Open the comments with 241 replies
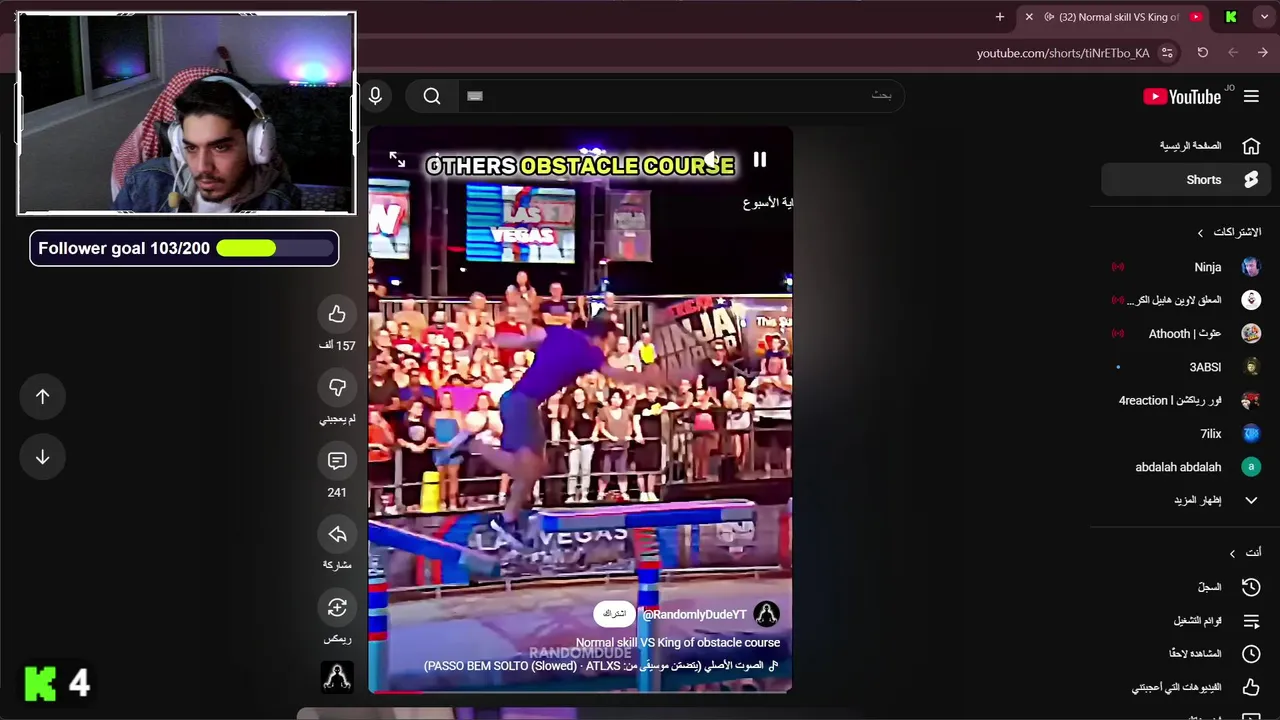The height and width of the screenshot is (720, 1280). coord(337,461)
